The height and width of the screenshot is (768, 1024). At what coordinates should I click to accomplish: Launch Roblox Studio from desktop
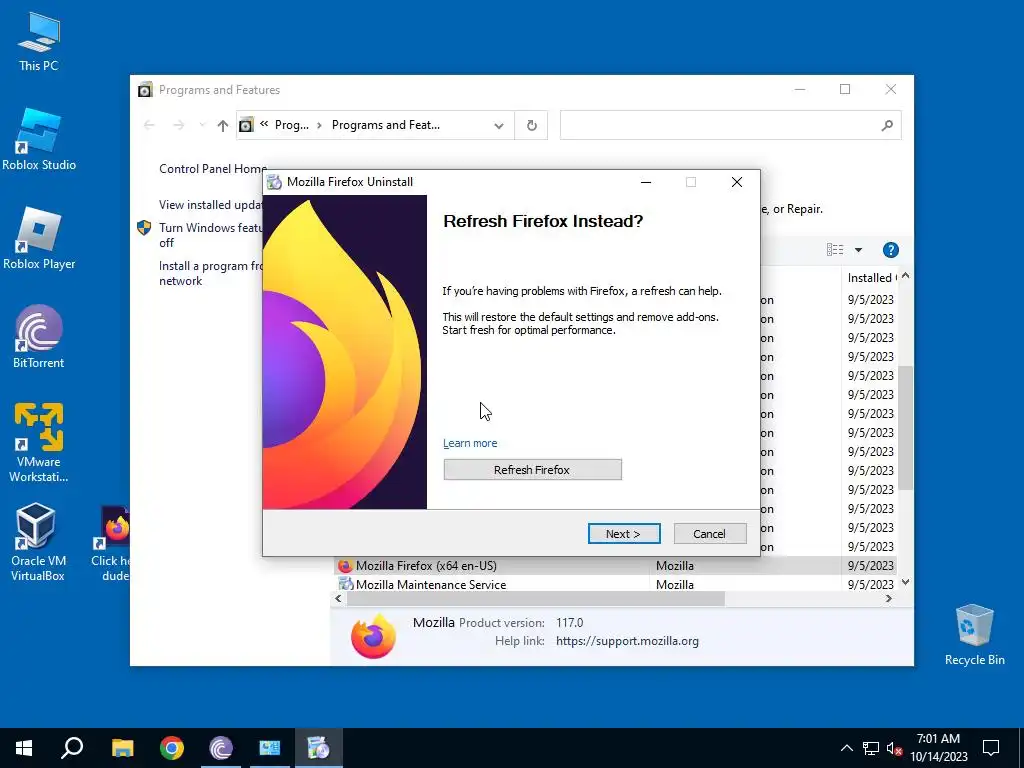pos(39,139)
